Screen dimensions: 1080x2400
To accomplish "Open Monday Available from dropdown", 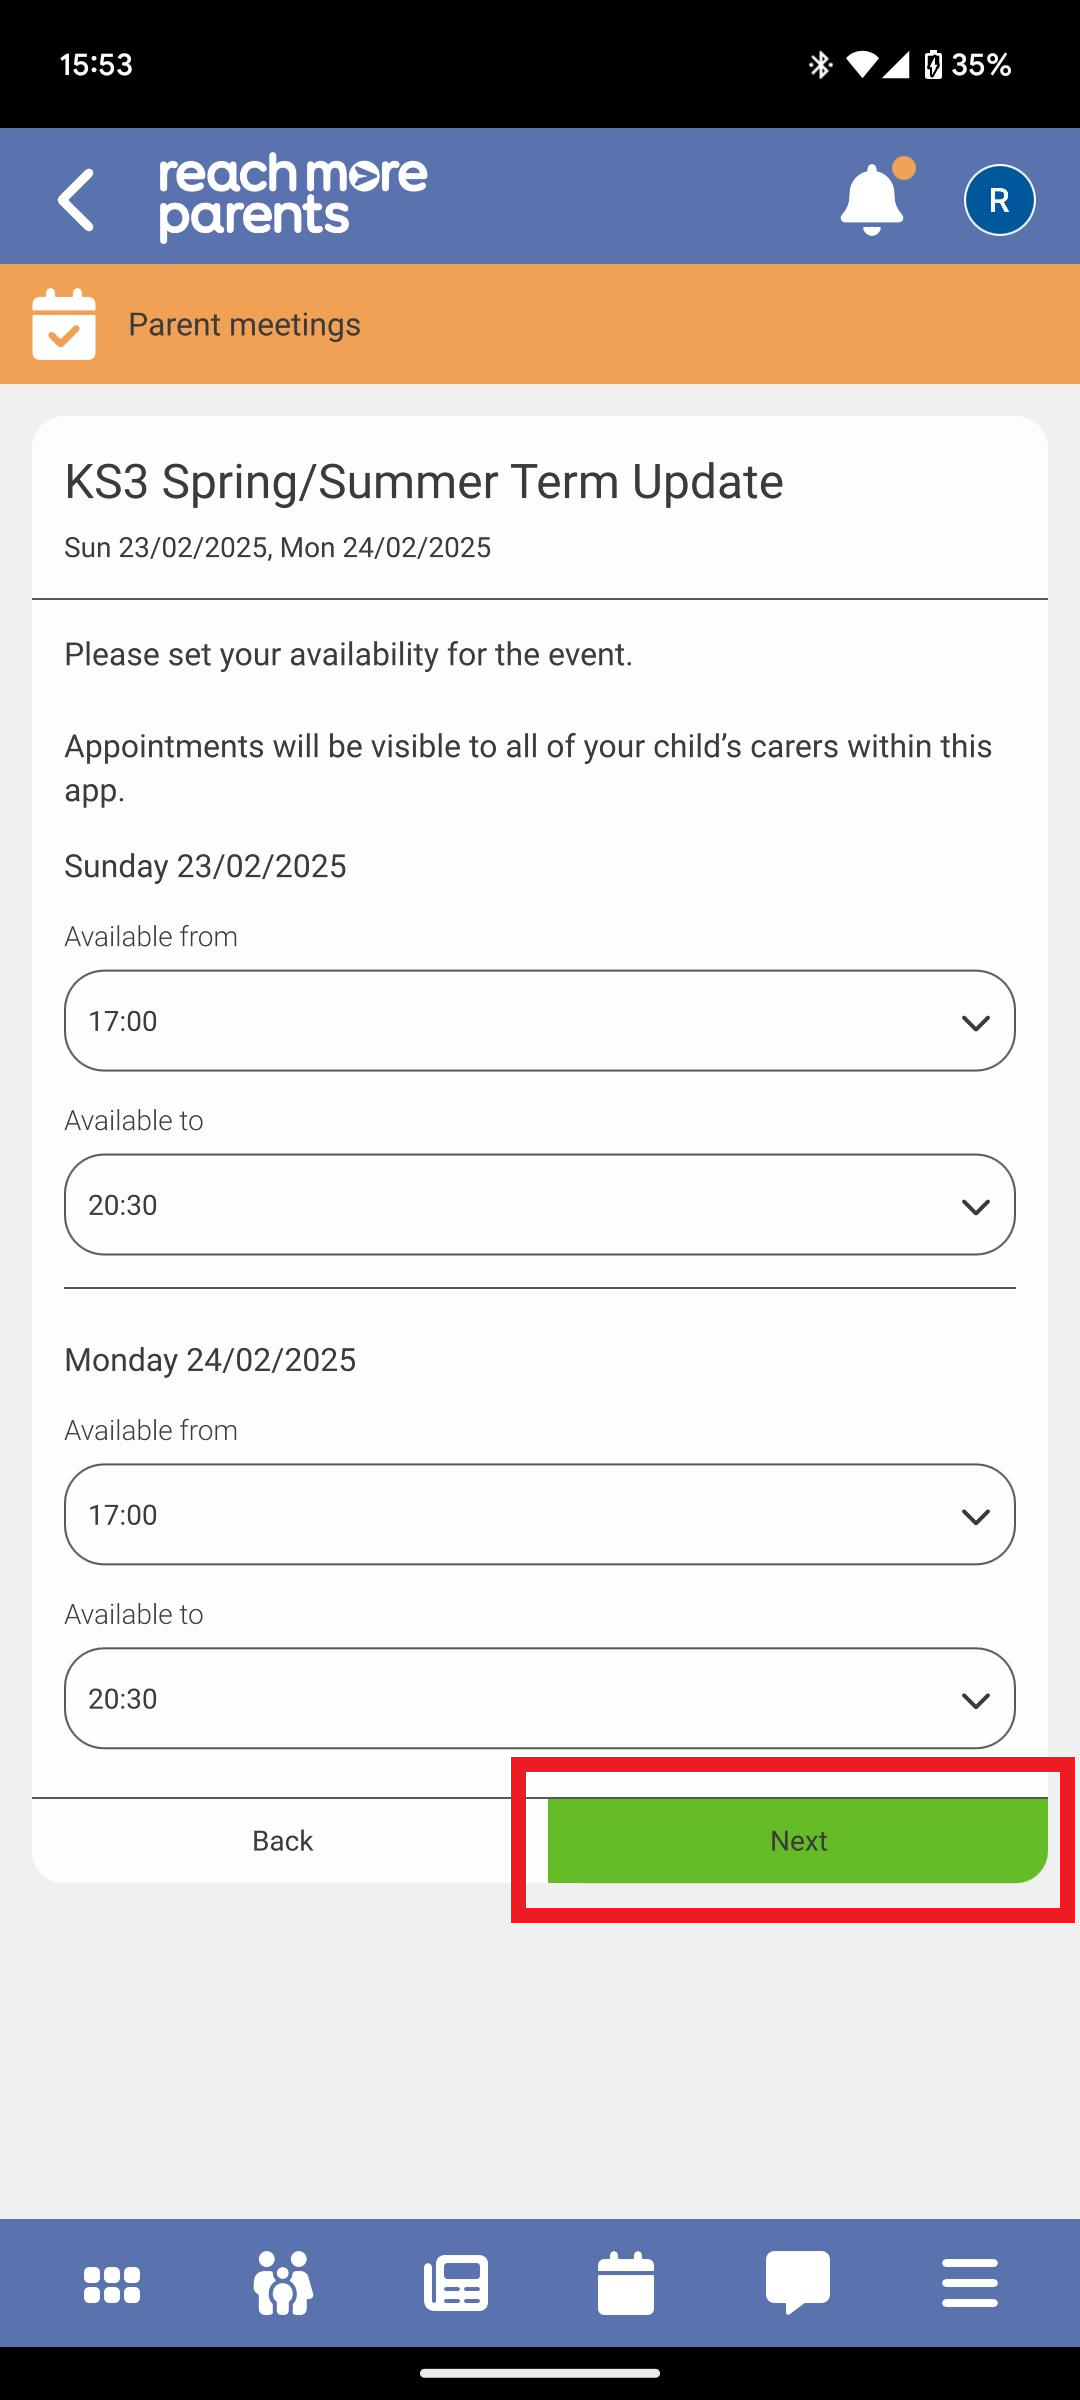I will (540, 1515).
